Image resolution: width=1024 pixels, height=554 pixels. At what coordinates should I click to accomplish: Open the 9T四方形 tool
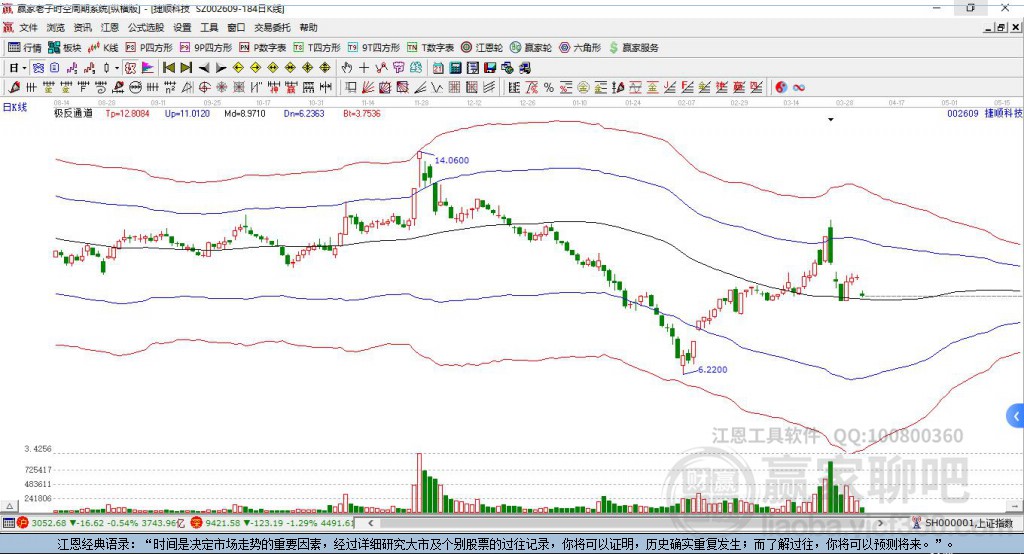(x=374, y=48)
